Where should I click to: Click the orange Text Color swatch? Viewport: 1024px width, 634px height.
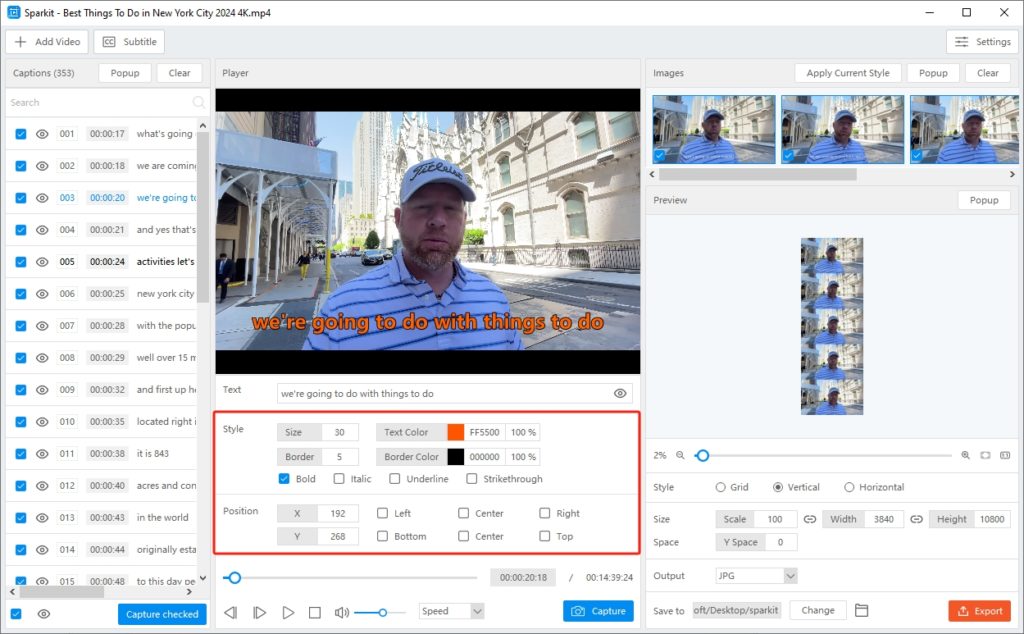tap(456, 432)
